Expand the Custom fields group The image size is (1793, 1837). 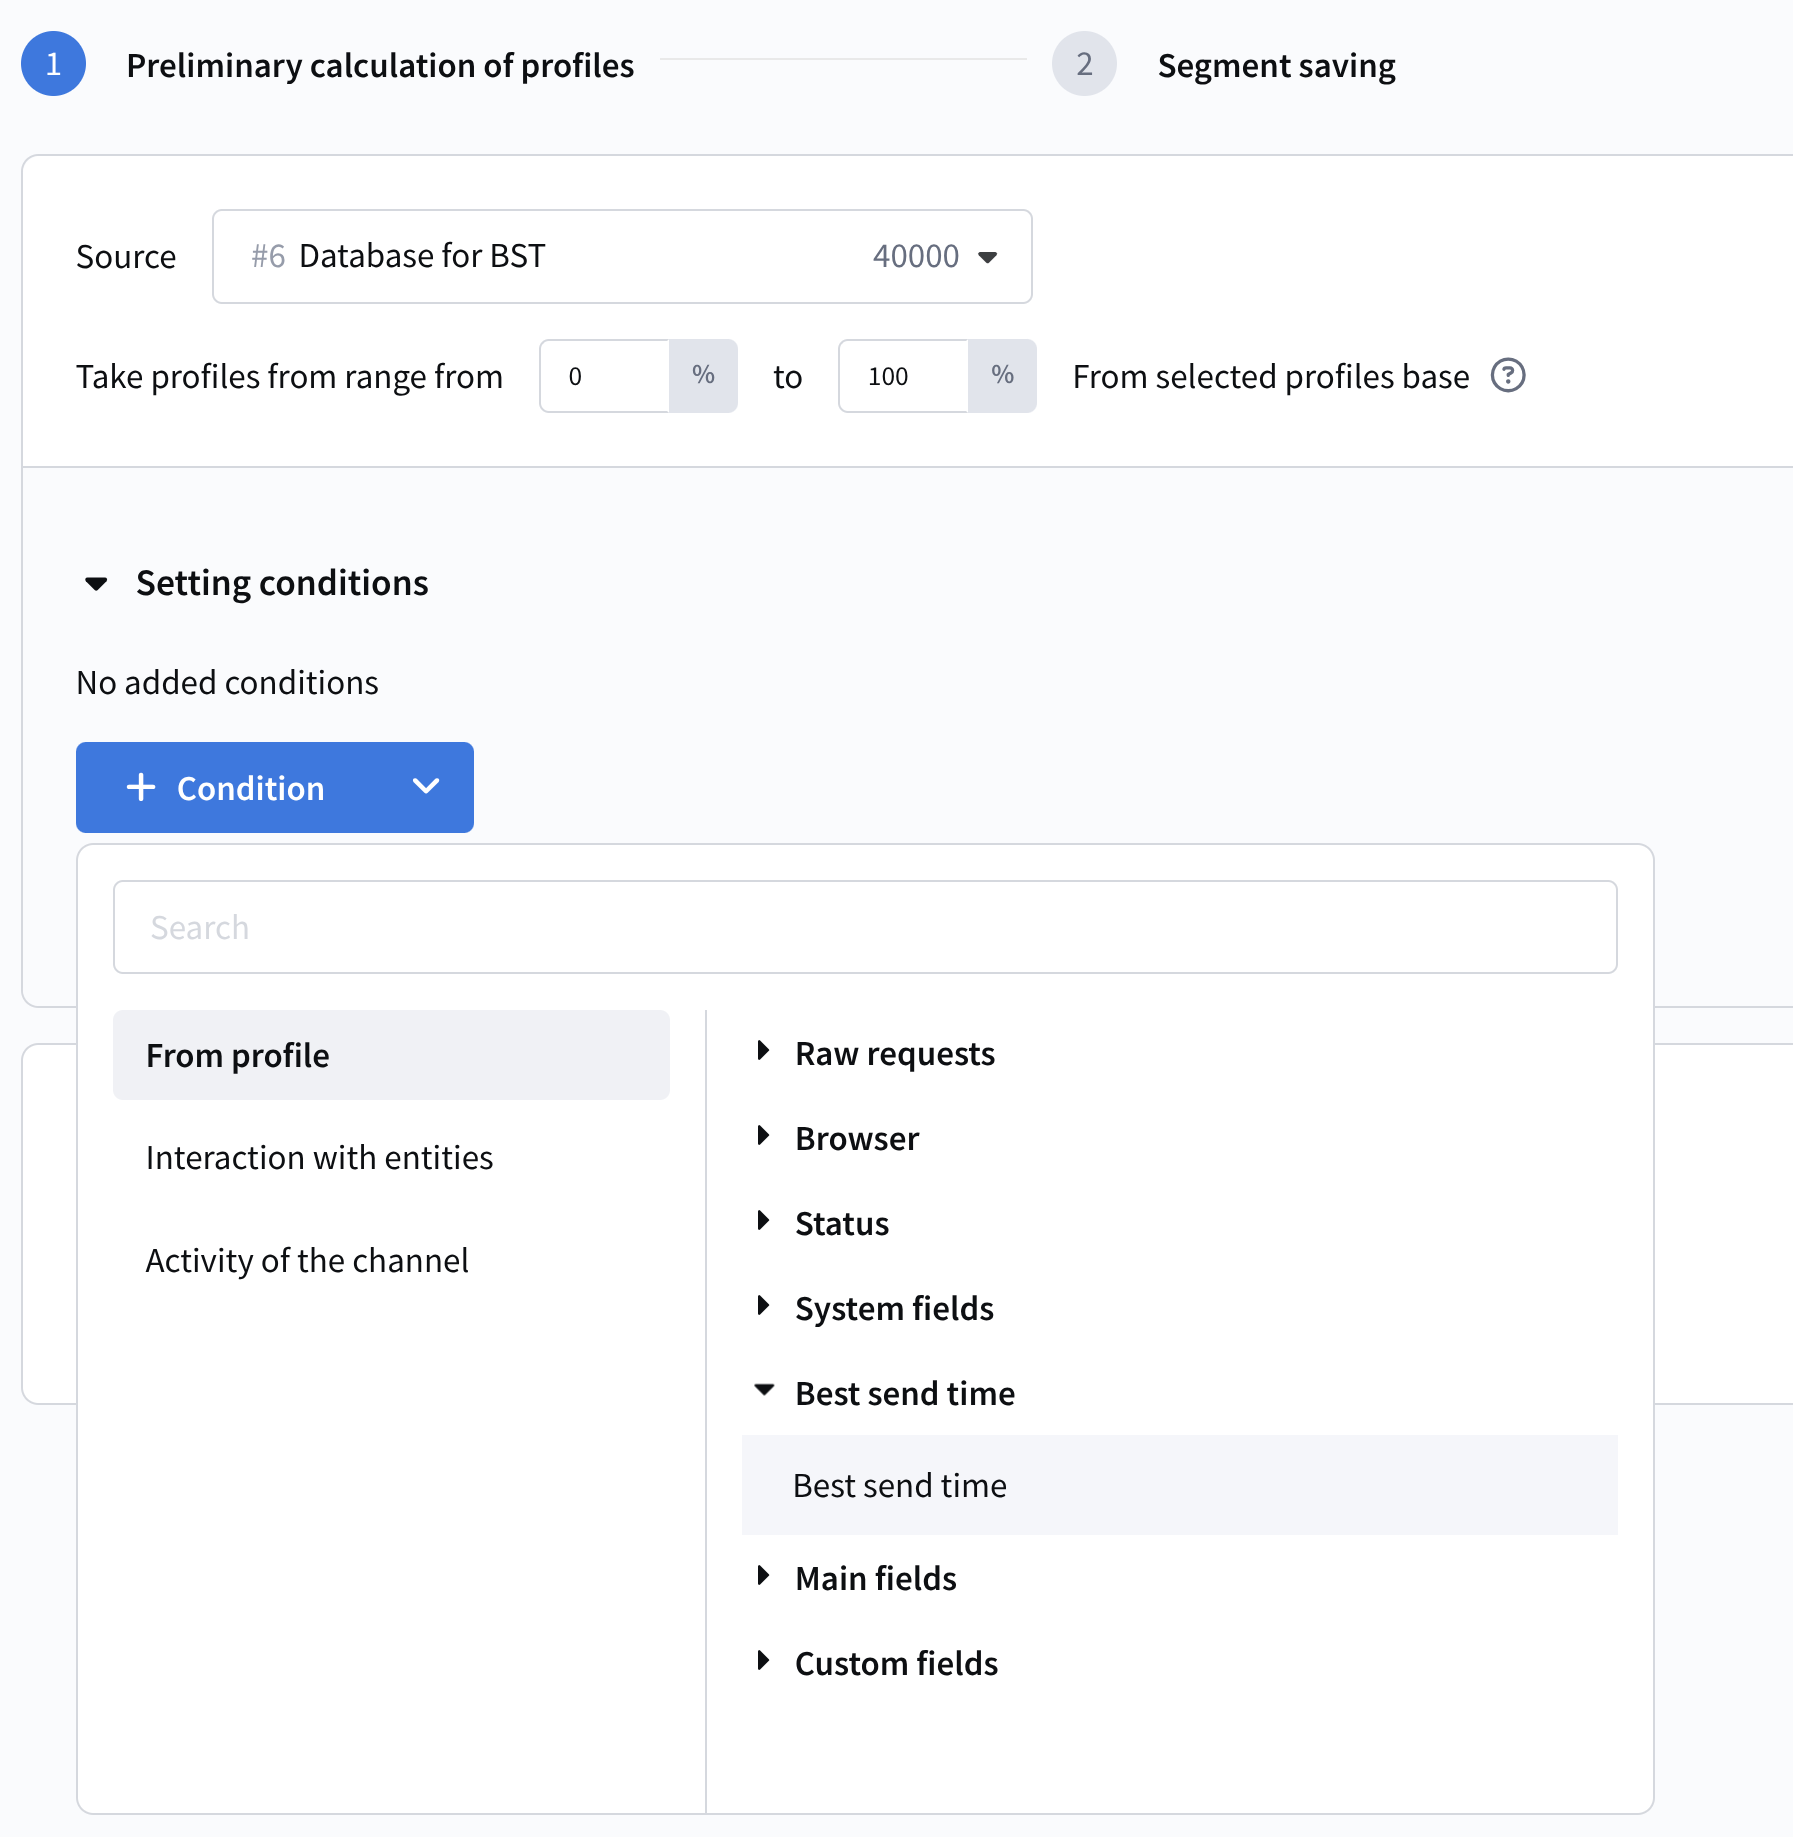pyautogui.click(x=764, y=1661)
